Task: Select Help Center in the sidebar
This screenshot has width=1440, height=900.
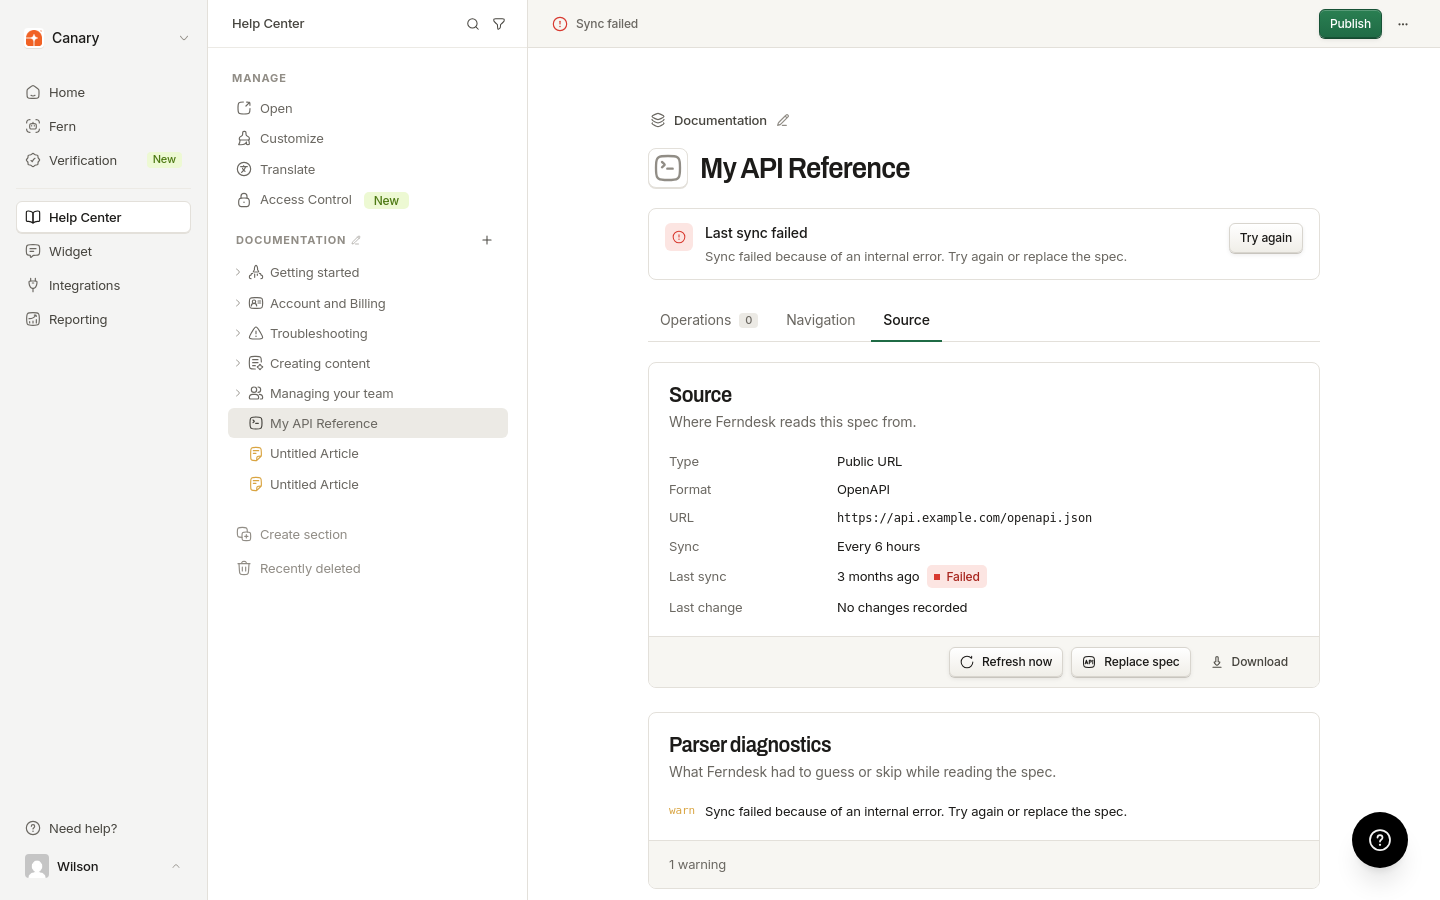Action: click(x=104, y=217)
